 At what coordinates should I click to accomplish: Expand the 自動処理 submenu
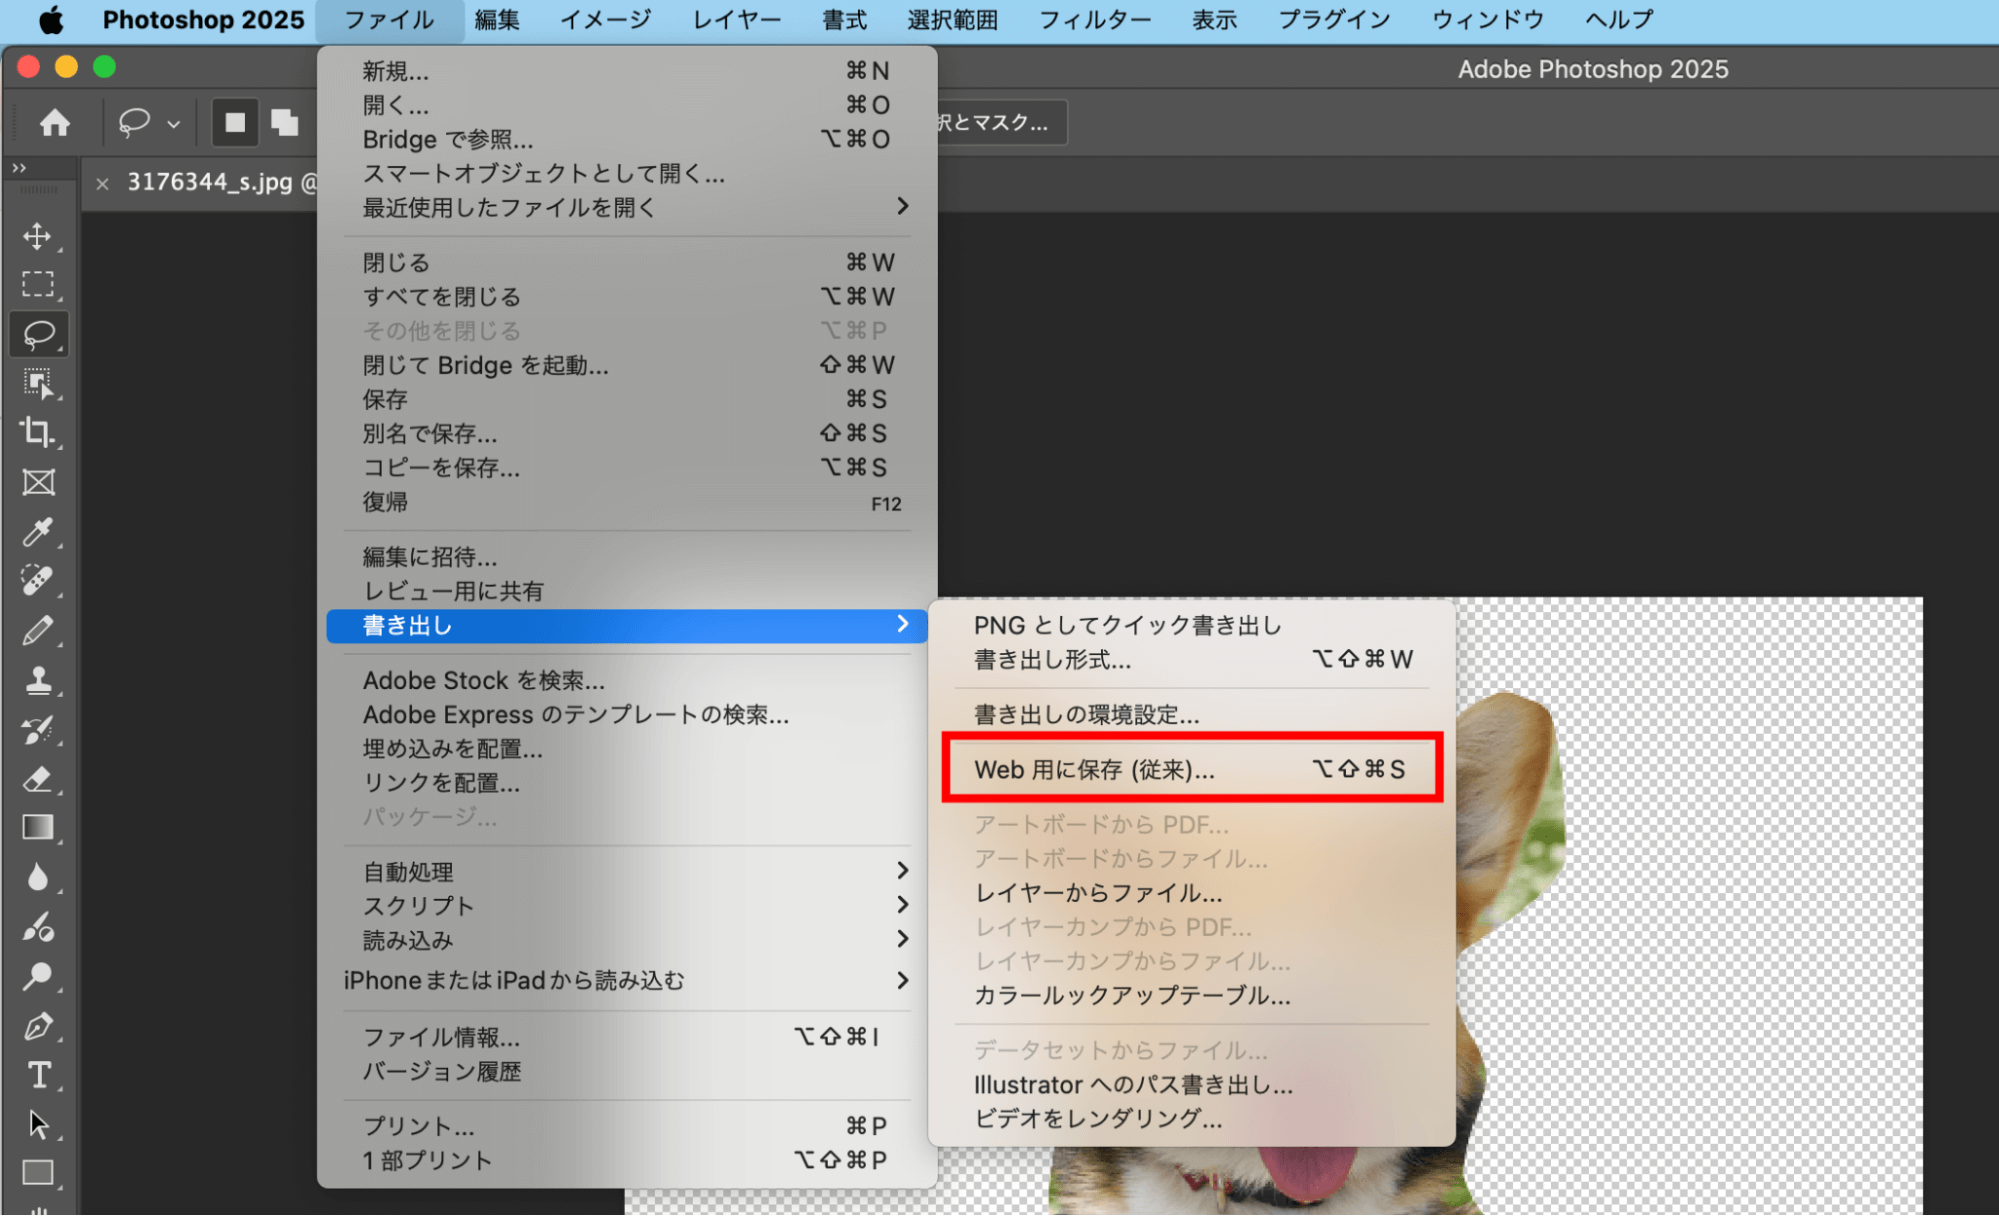[627, 872]
